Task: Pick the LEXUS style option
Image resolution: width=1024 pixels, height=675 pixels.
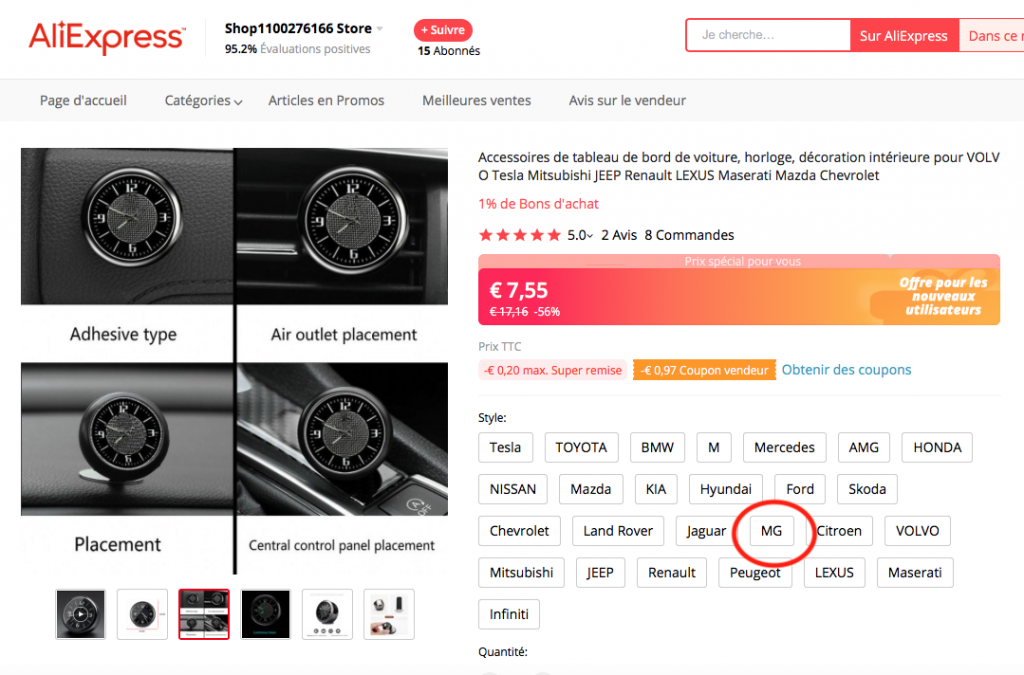Action: click(834, 573)
